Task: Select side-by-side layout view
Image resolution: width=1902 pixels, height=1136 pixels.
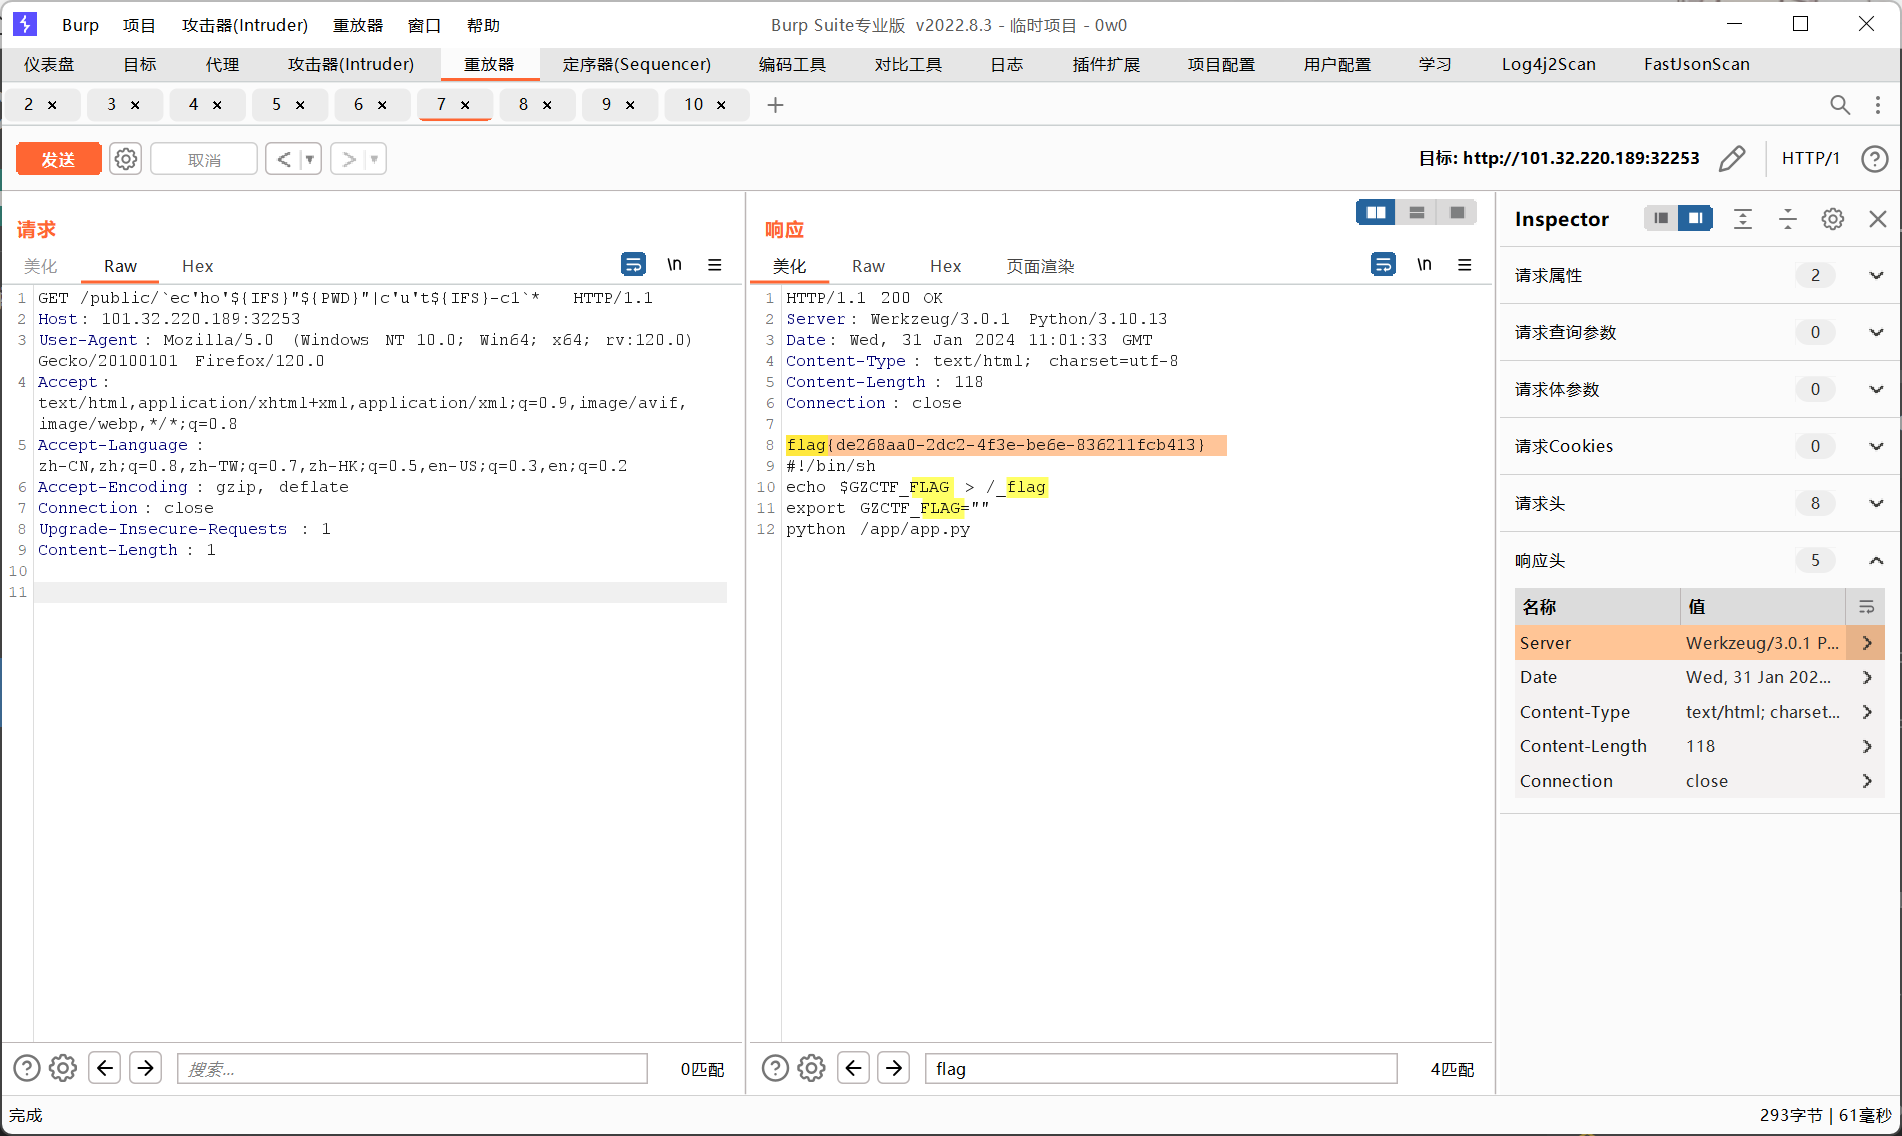Action: coord(1376,212)
